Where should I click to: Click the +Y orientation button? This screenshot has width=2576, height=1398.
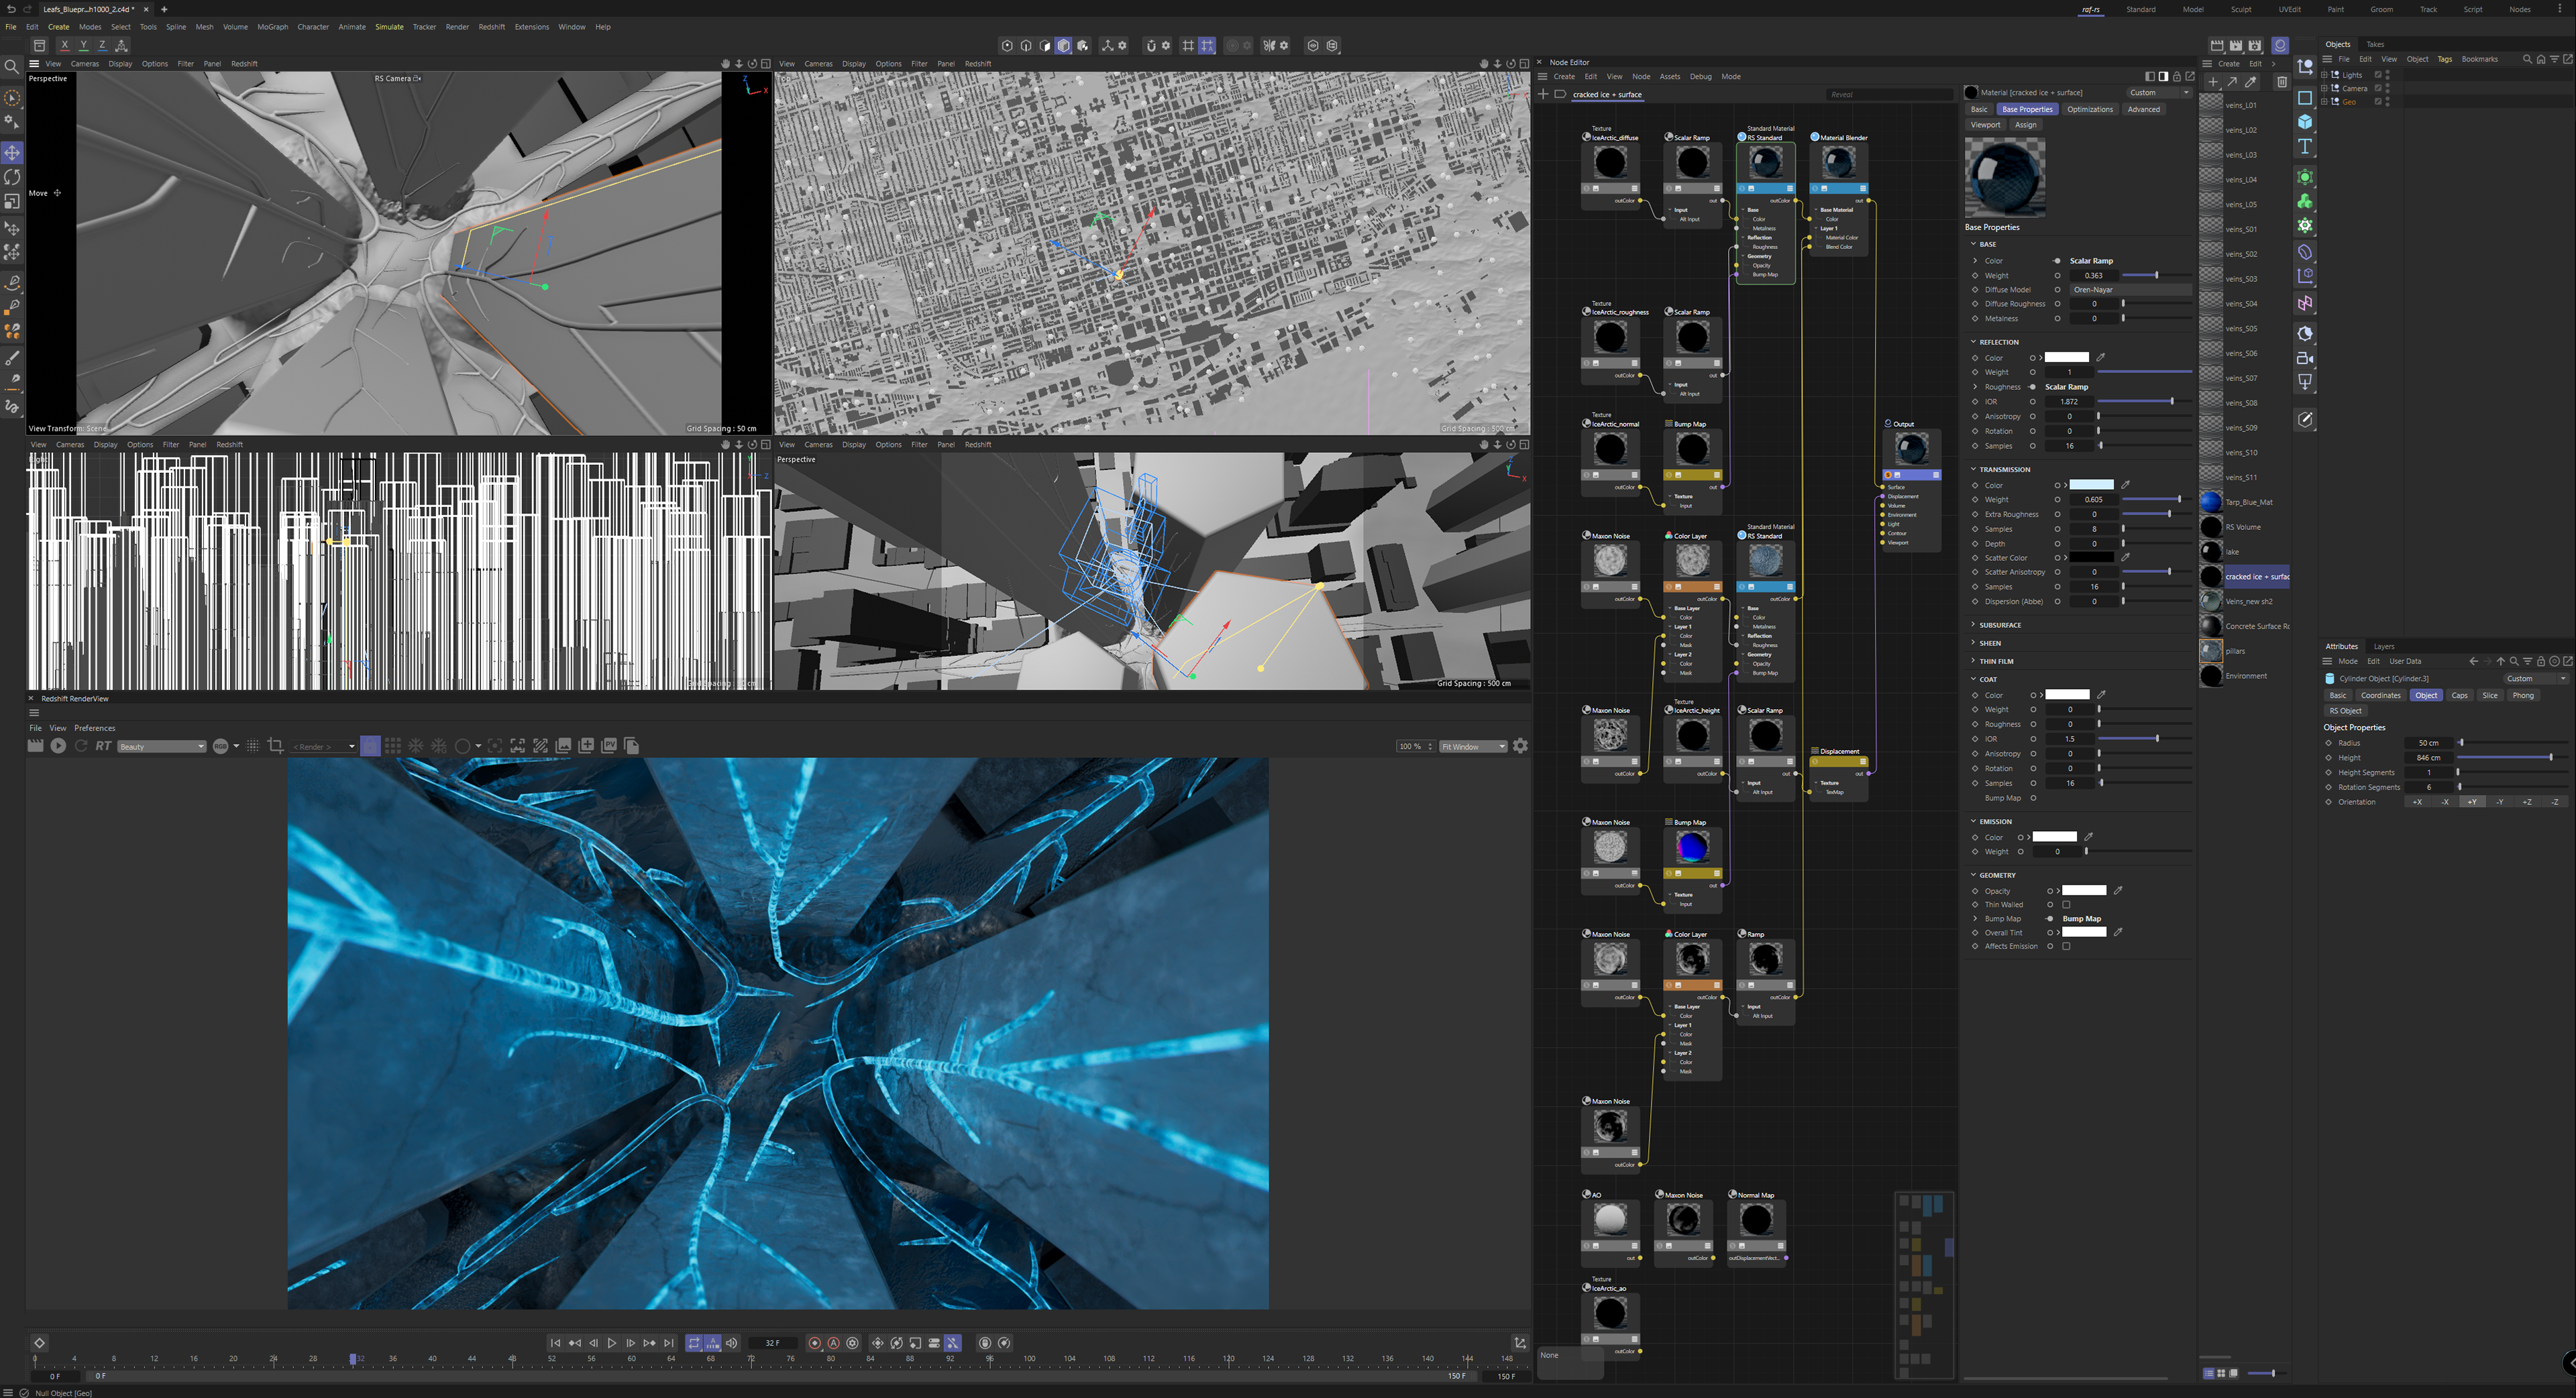pos(2472,802)
